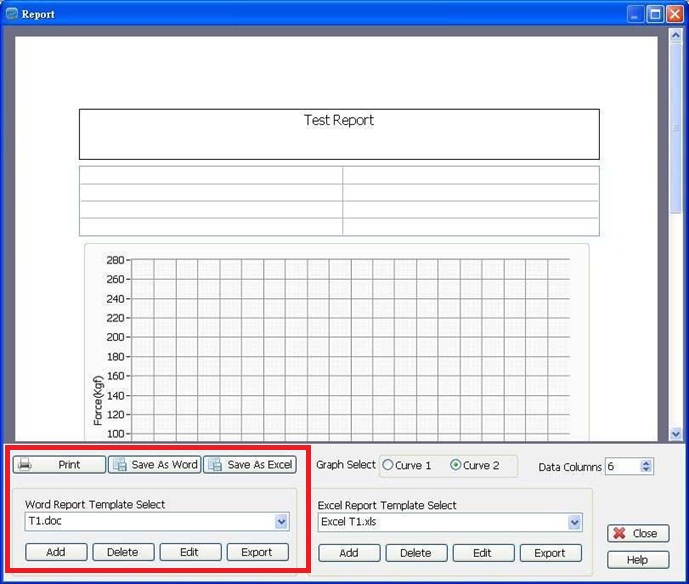Export the Excel report template
This screenshot has height=584, width=689.
tap(551, 553)
